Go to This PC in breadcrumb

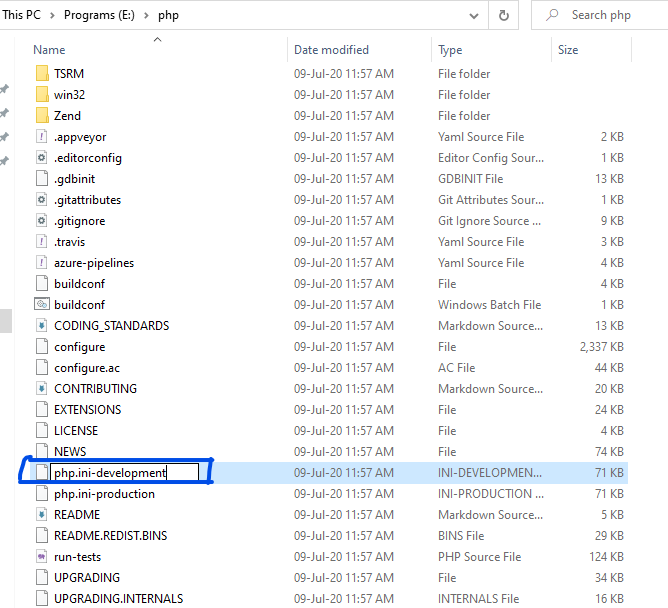pyautogui.click(x=21, y=15)
